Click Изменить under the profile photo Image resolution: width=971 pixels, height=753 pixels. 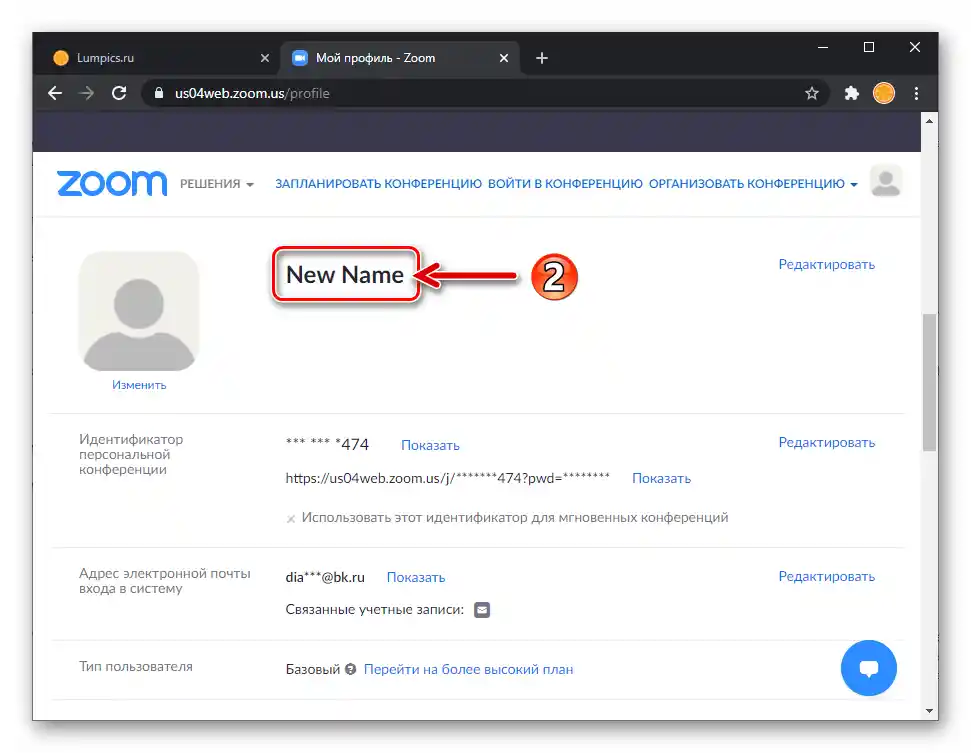[139, 385]
